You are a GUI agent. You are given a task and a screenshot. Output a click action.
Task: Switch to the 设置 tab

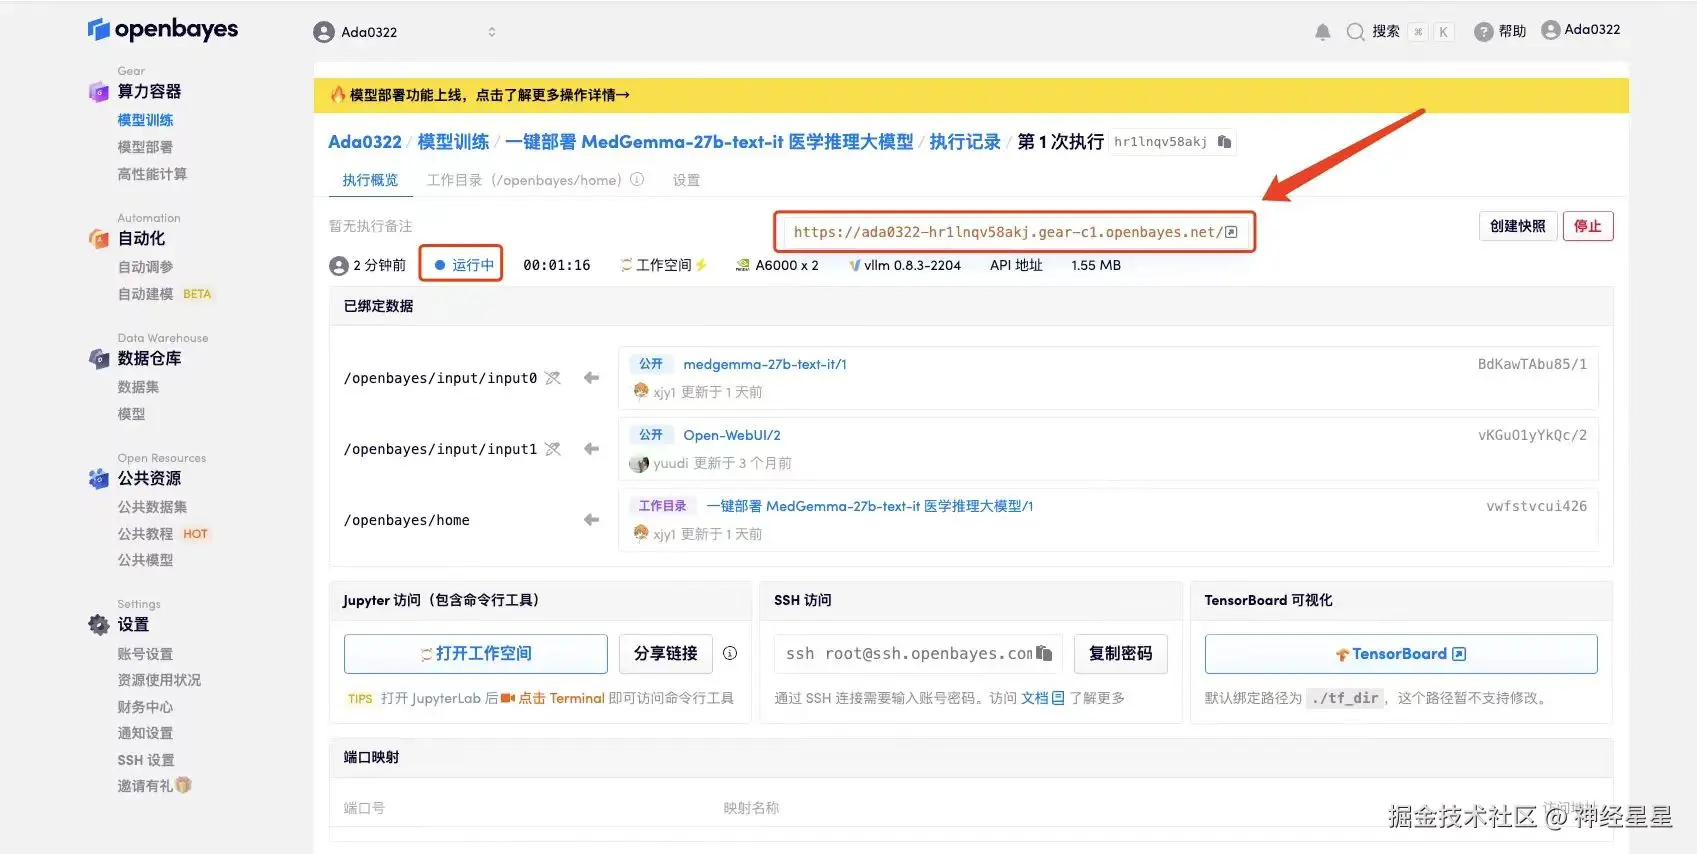tap(686, 180)
